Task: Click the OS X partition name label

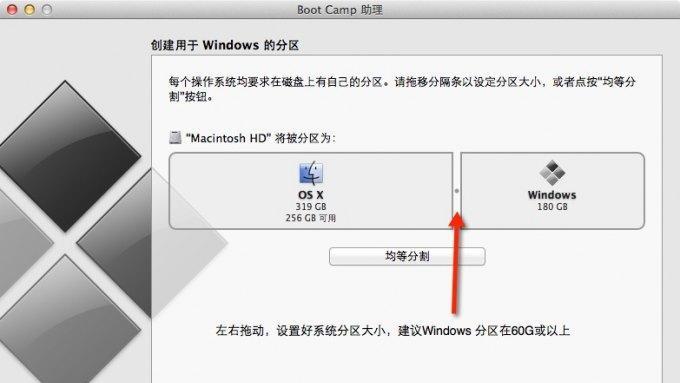Action: point(311,195)
